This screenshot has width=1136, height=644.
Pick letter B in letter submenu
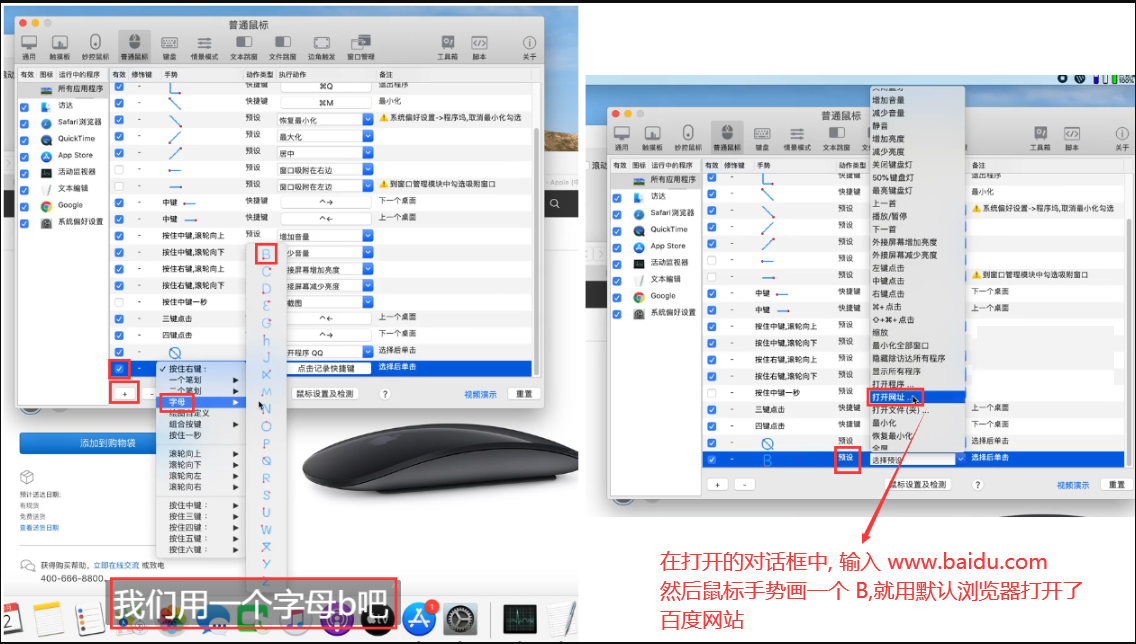tap(266, 254)
